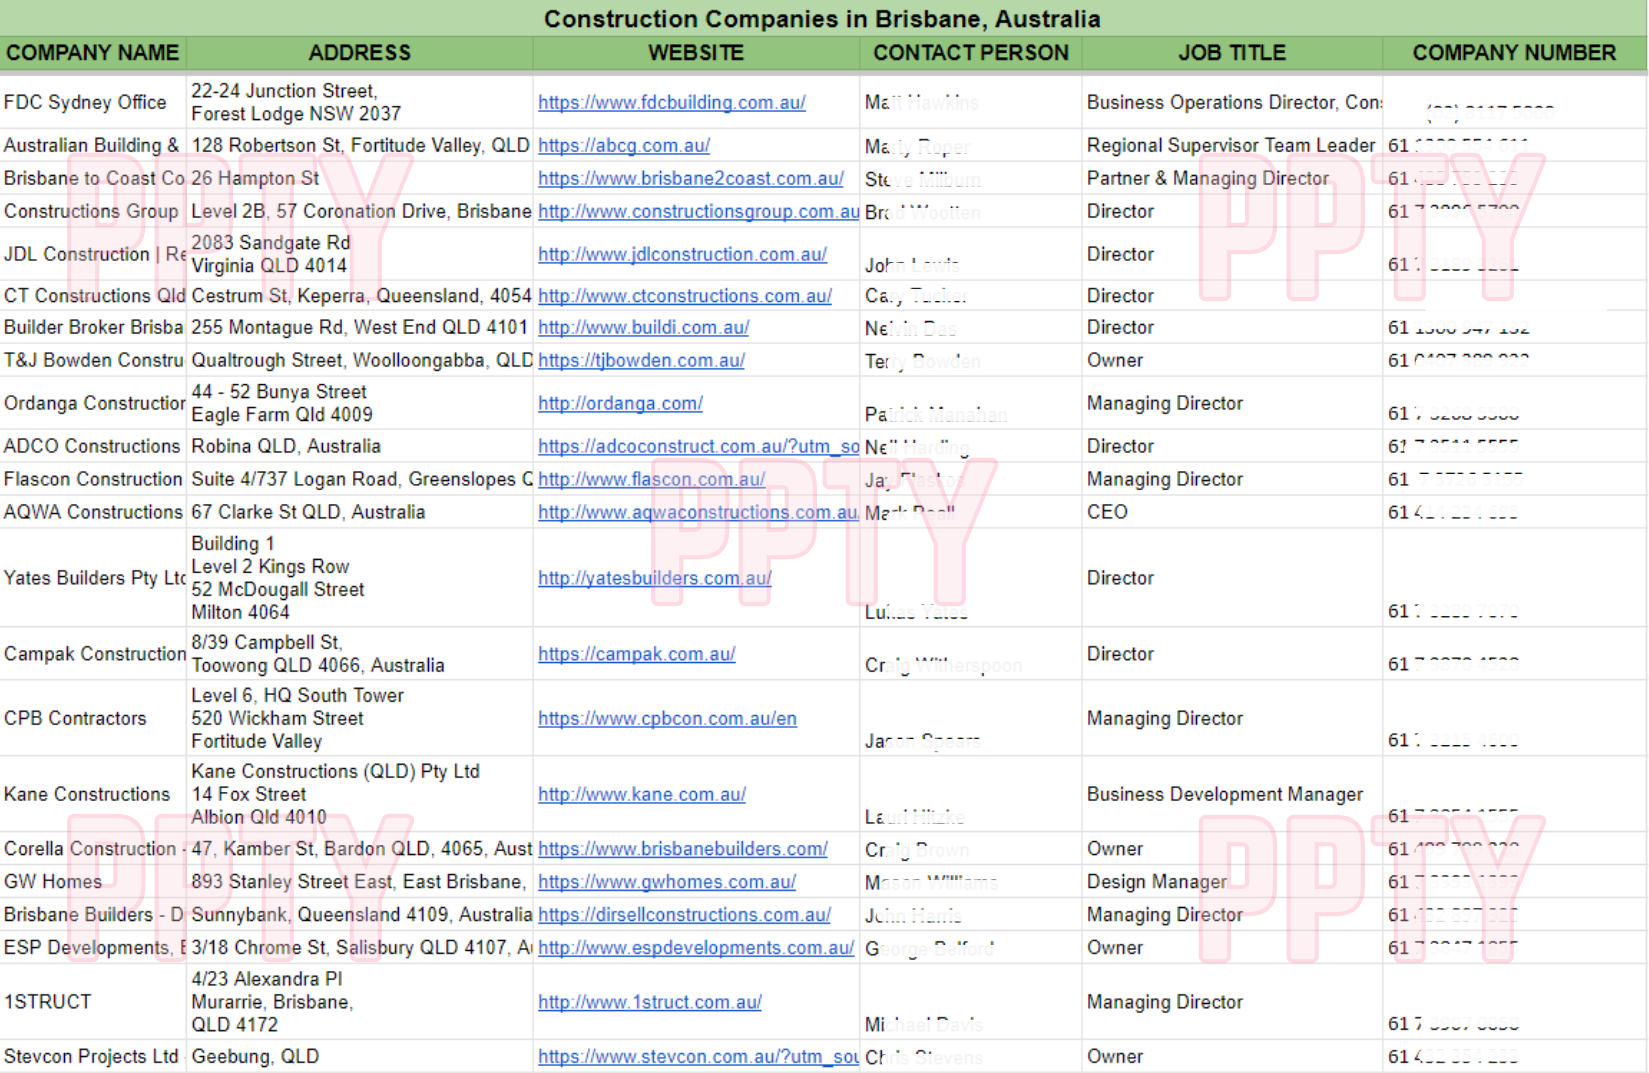The width and height of the screenshot is (1649, 1073).
Task: Select the 'Yates Builders Pty Ltd' cell
Action: [93, 579]
